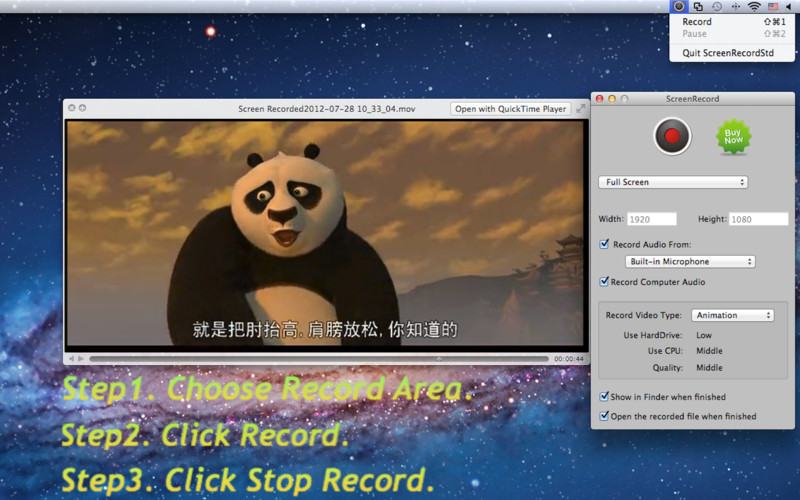The width and height of the screenshot is (800, 500).
Task: Uncheck Open the recorded file when finished
Action: pyautogui.click(x=604, y=416)
